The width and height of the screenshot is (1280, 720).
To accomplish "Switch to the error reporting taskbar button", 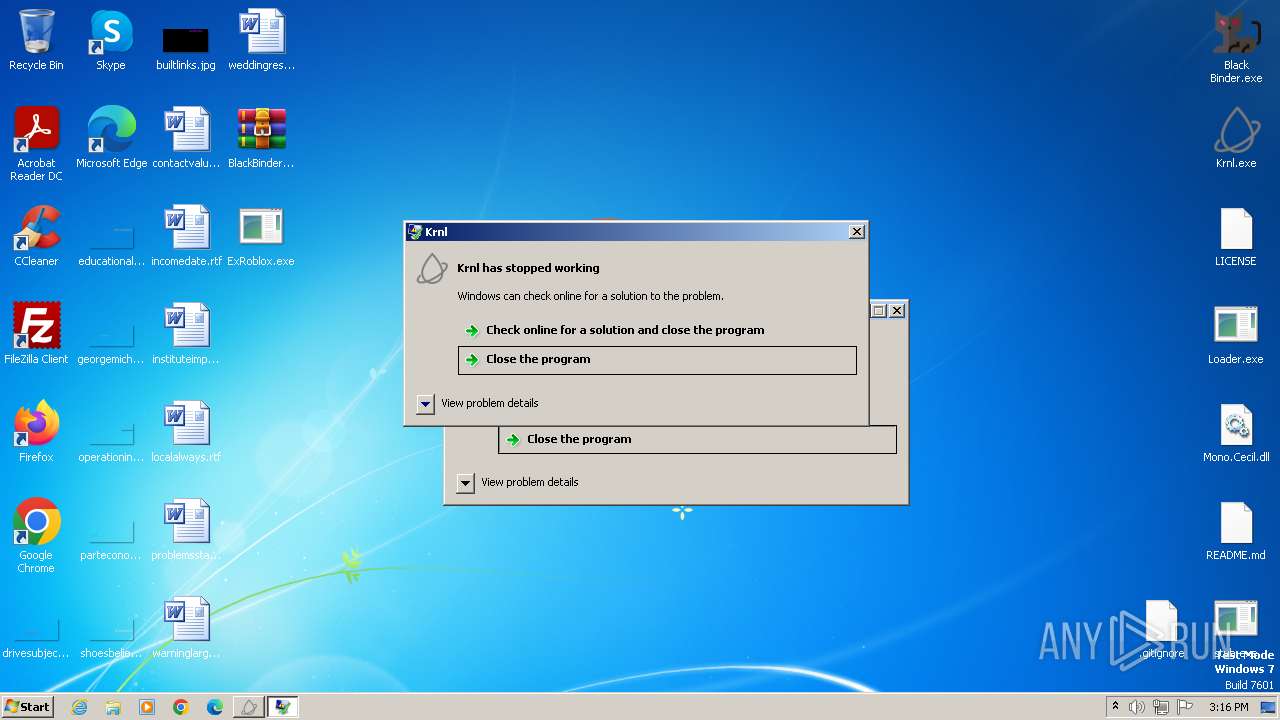I will 283,707.
